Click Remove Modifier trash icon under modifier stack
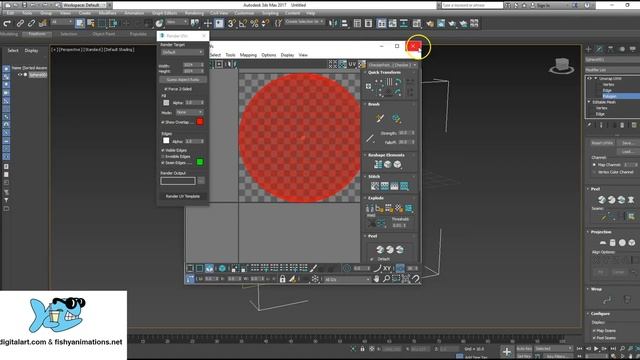 (x=622, y=125)
